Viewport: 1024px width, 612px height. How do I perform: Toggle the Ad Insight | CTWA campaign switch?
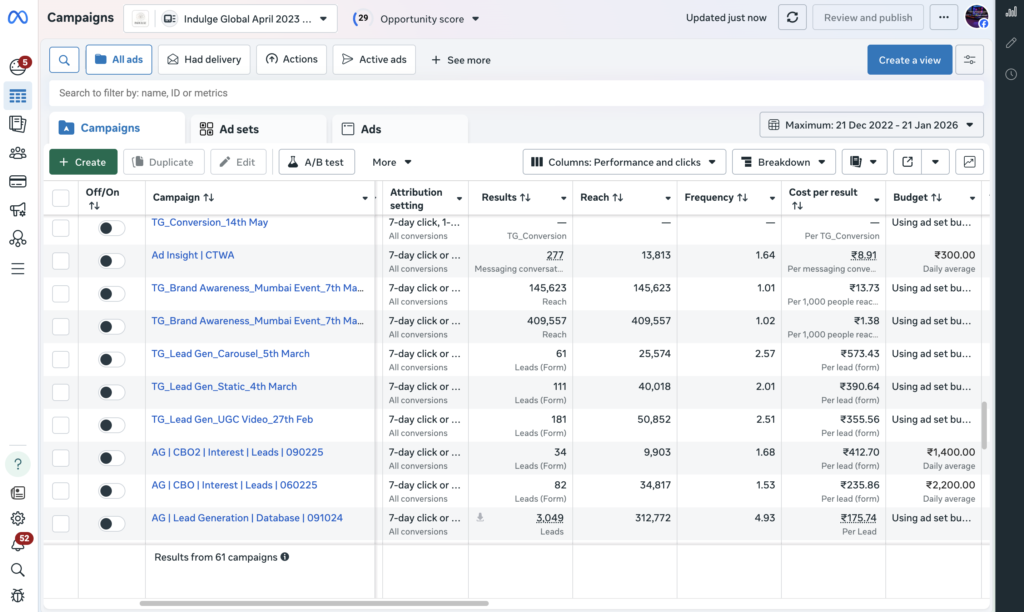(x=112, y=261)
